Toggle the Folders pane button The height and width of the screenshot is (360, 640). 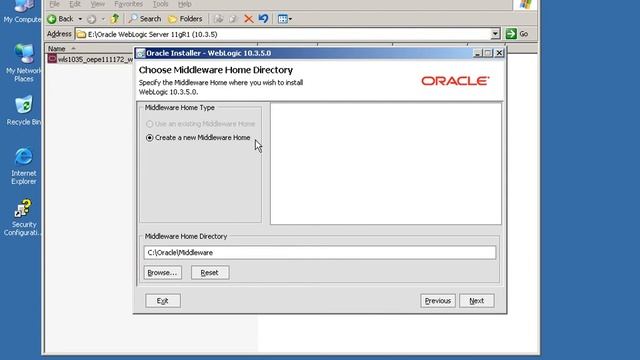click(185, 19)
